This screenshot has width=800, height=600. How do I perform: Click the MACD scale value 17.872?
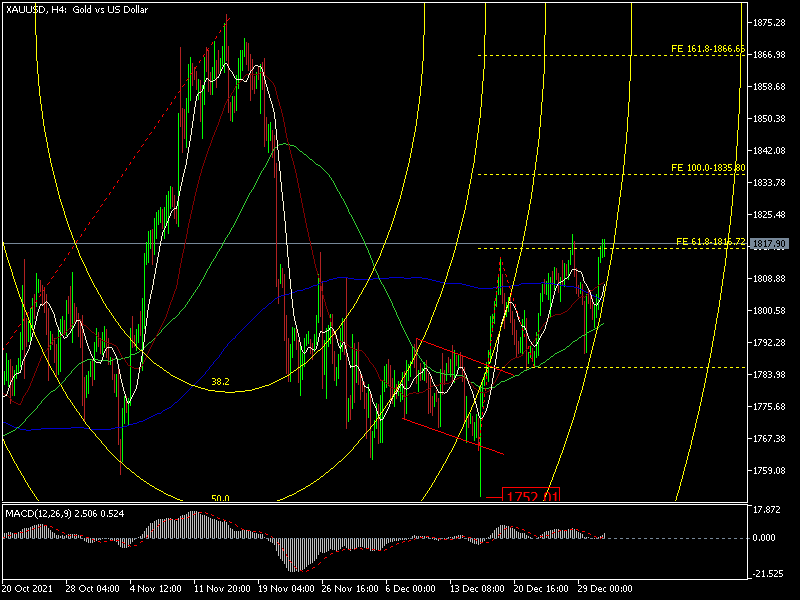pos(769,509)
